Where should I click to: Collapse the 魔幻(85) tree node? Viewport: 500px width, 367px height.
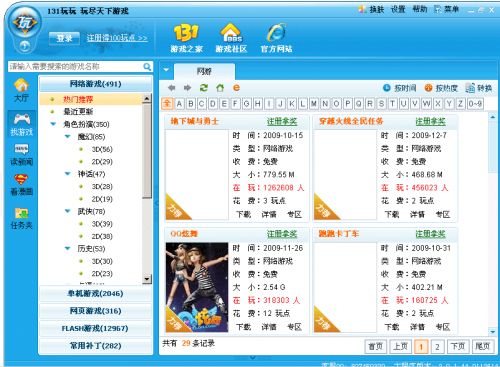[67, 137]
